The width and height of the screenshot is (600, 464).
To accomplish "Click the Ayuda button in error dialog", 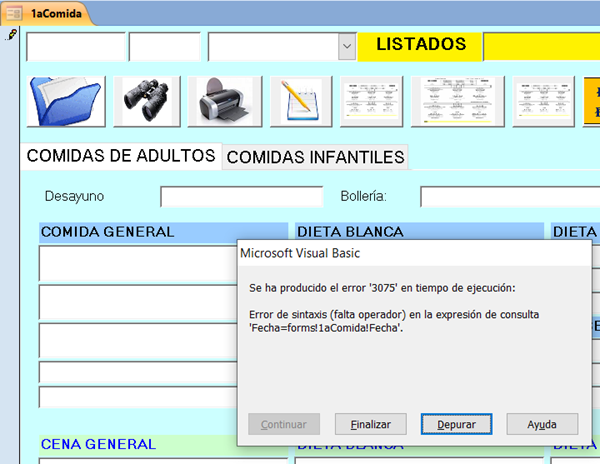I will 542,424.
